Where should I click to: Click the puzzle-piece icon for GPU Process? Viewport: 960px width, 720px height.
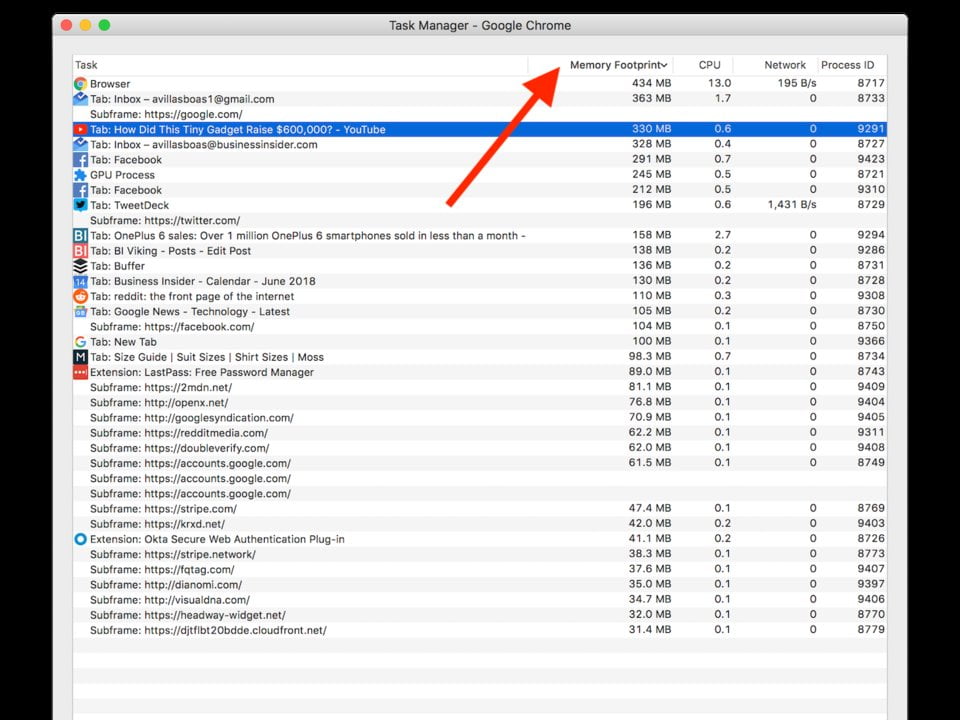tap(80, 175)
